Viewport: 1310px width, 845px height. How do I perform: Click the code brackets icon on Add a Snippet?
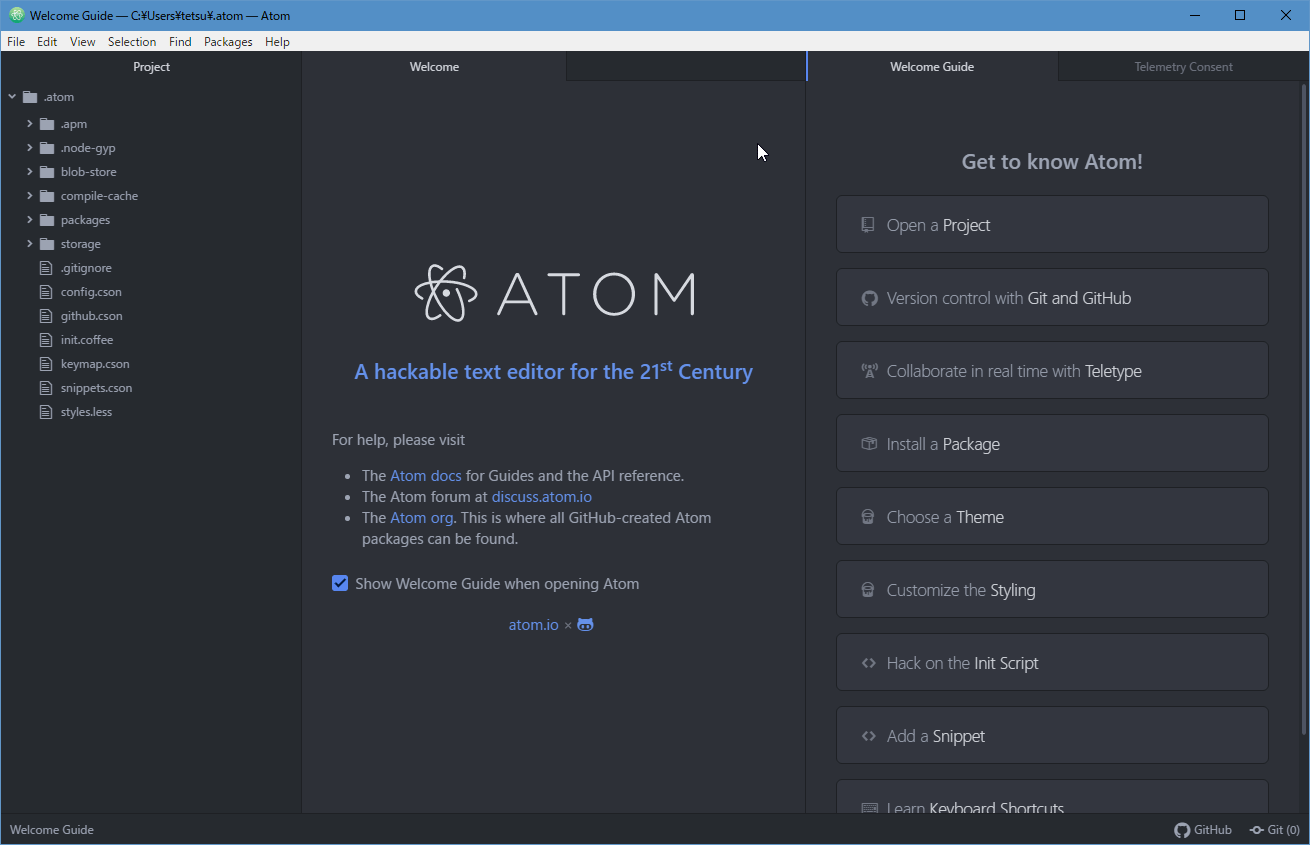pyautogui.click(x=868, y=736)
